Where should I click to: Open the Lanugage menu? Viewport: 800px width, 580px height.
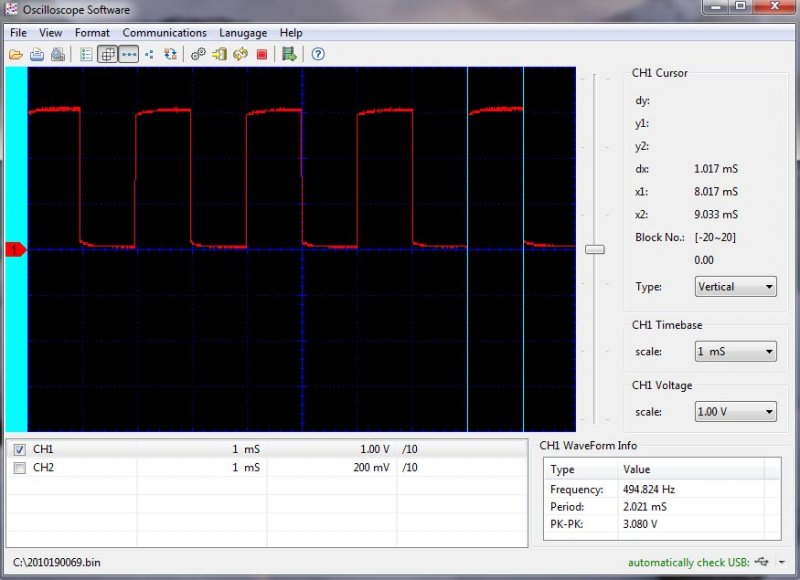click(243, 33)
